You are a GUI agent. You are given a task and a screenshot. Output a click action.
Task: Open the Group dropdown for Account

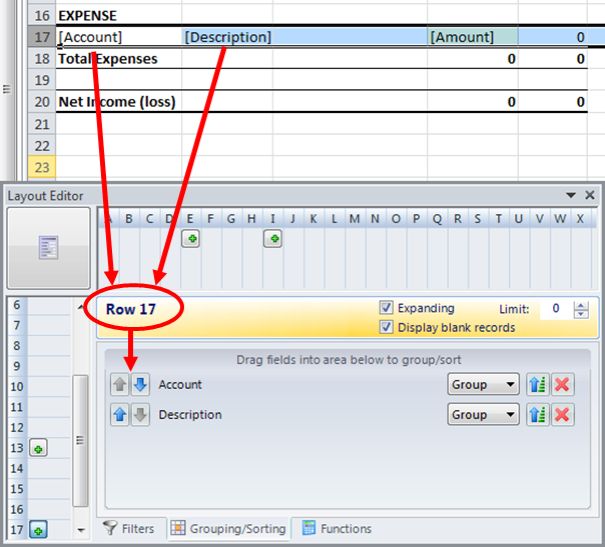point(483,384)
